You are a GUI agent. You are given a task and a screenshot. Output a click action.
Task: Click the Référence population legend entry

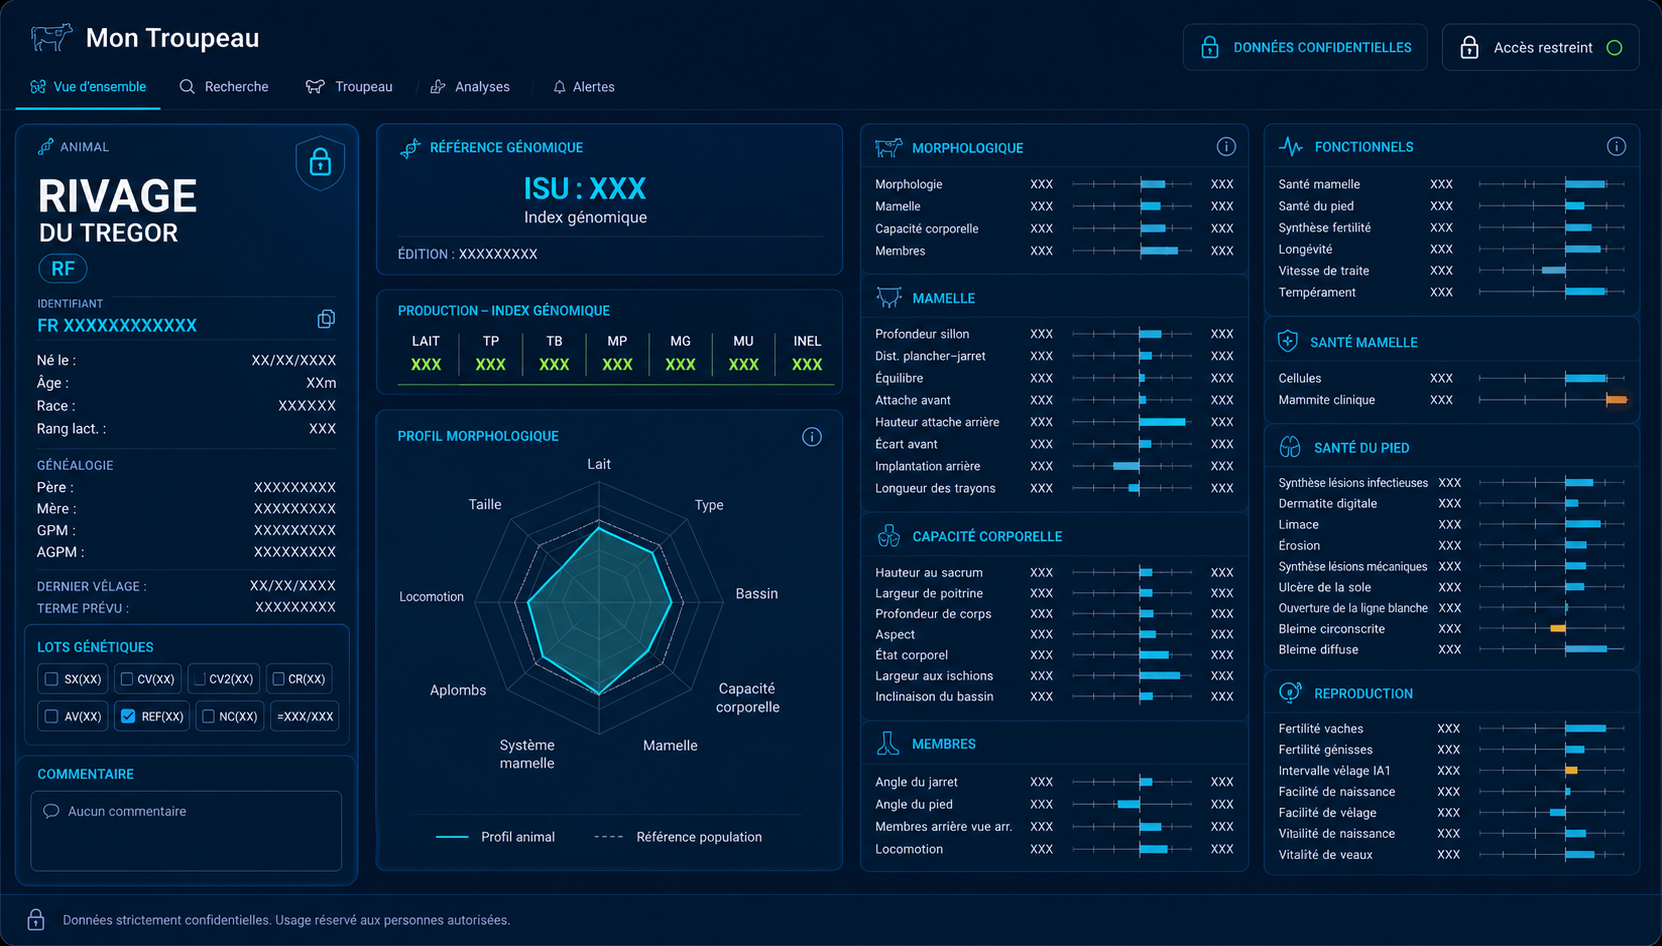coord(678,837)
